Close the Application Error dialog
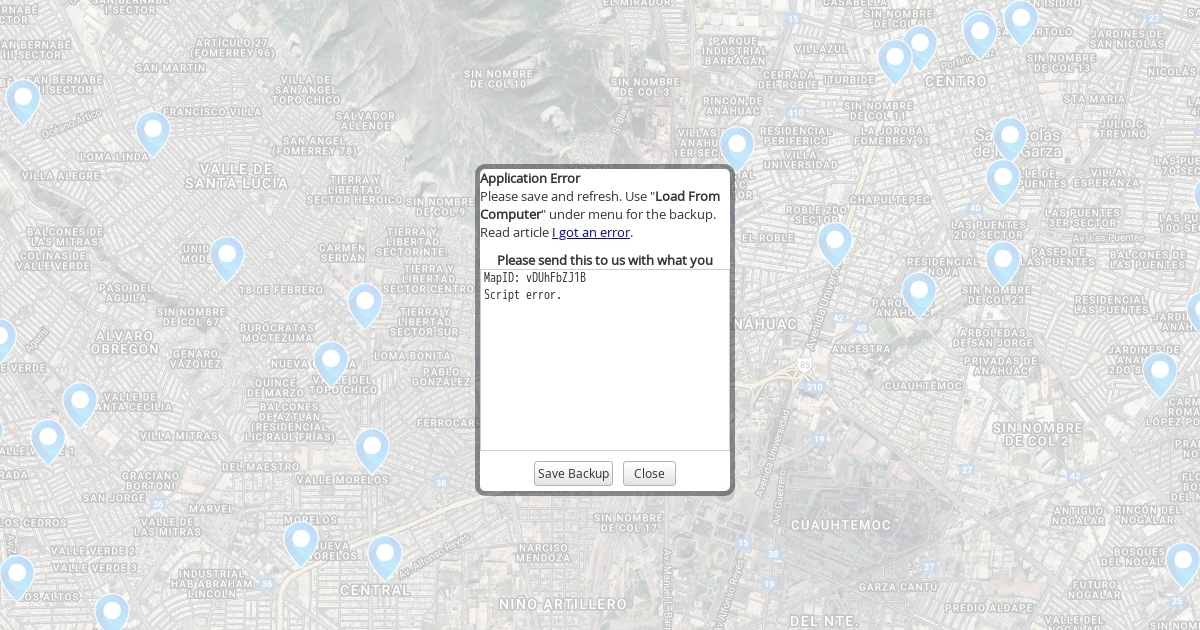 tap(649, 474)
